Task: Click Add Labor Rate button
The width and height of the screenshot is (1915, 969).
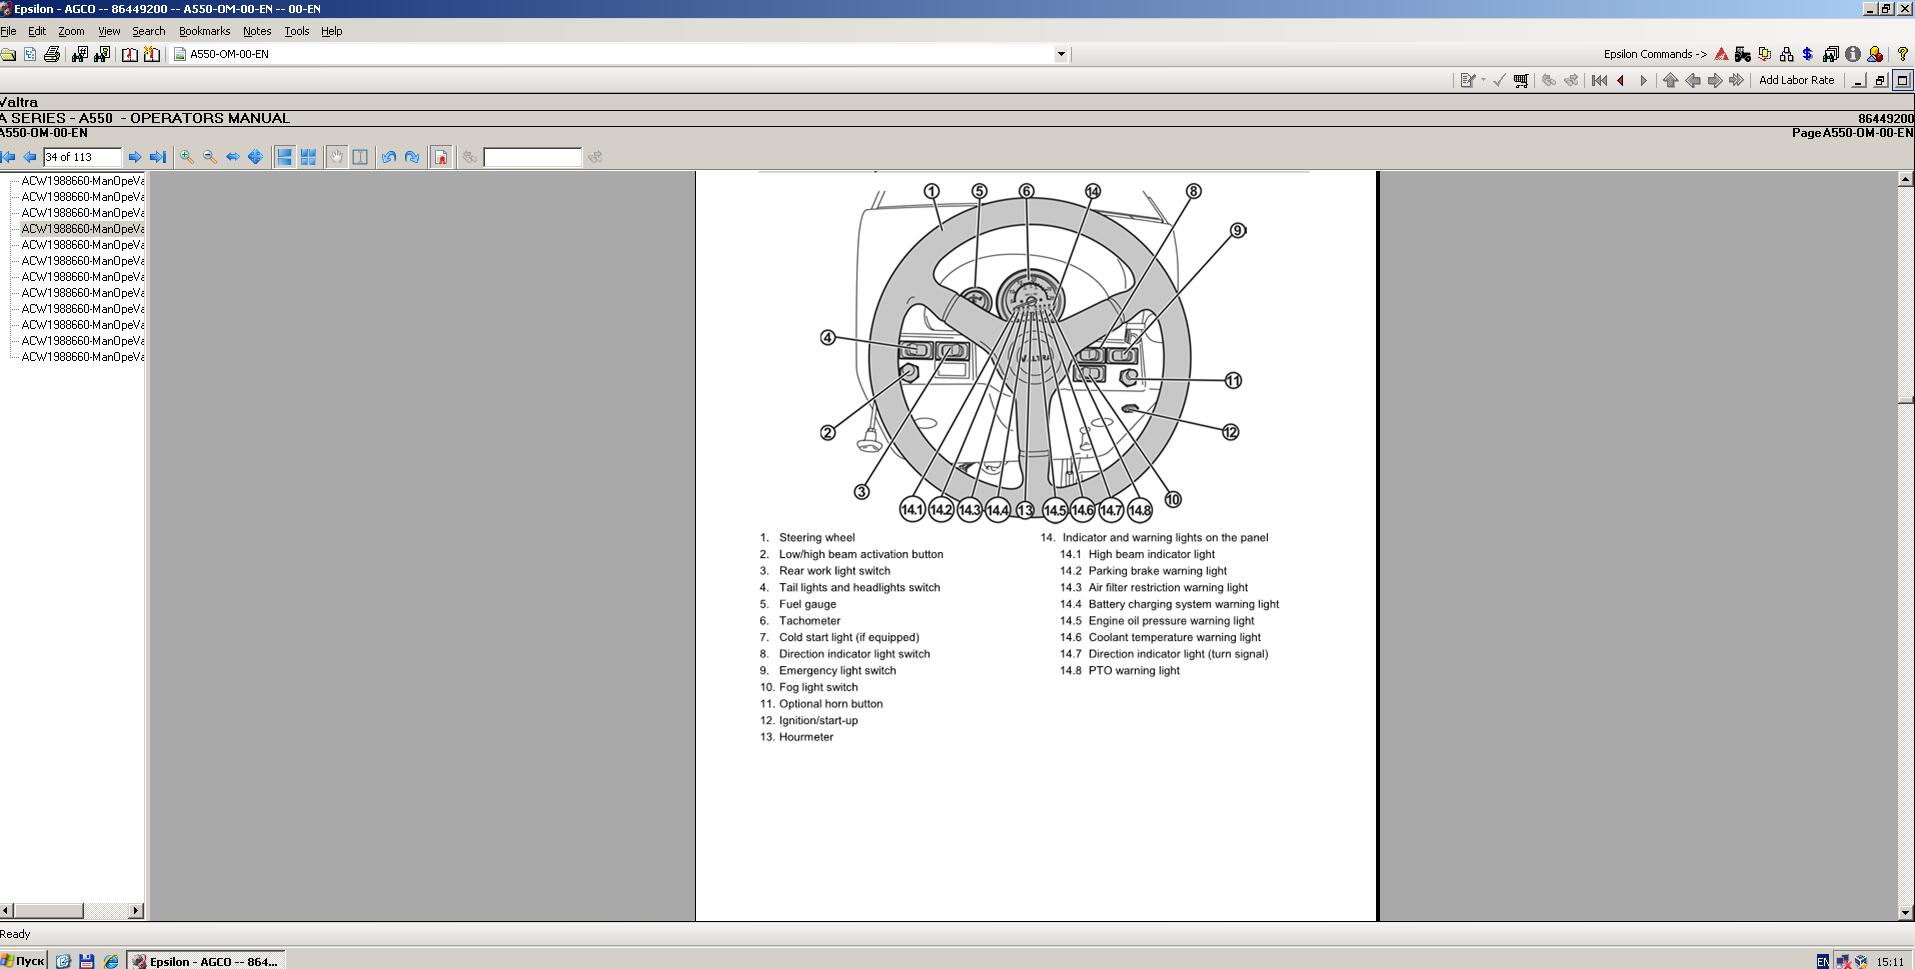Action: [x=1796, y=80]
